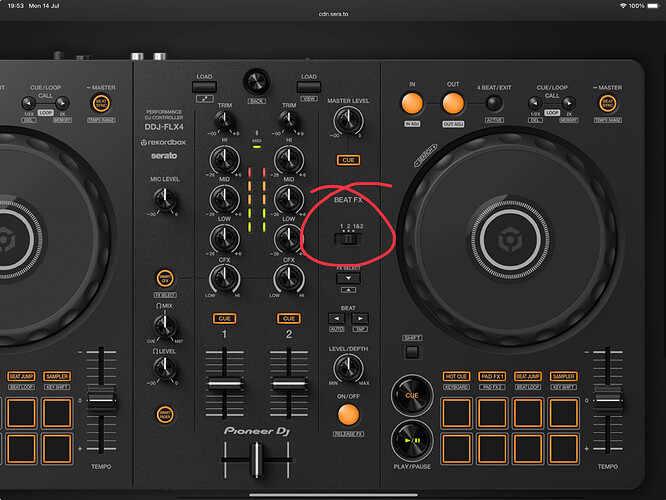Click left deck CUE/LOOP CALL right arrow
Screen dimensions: 666x500
click(x=62, y=103)
